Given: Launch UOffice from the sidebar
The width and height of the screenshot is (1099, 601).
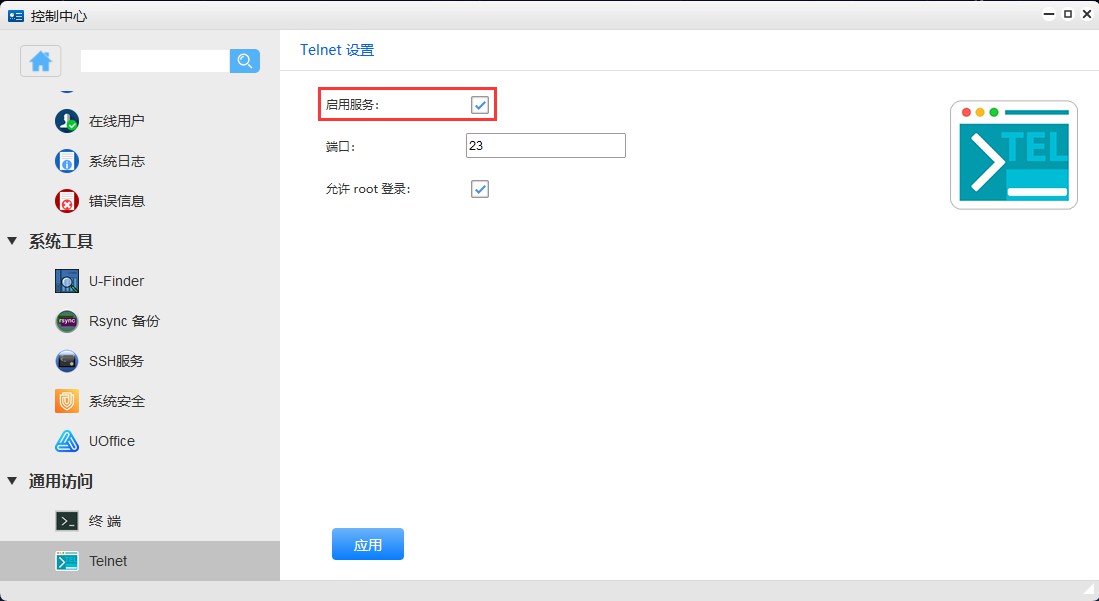Looking at the screenshot, I should point(111,441).
